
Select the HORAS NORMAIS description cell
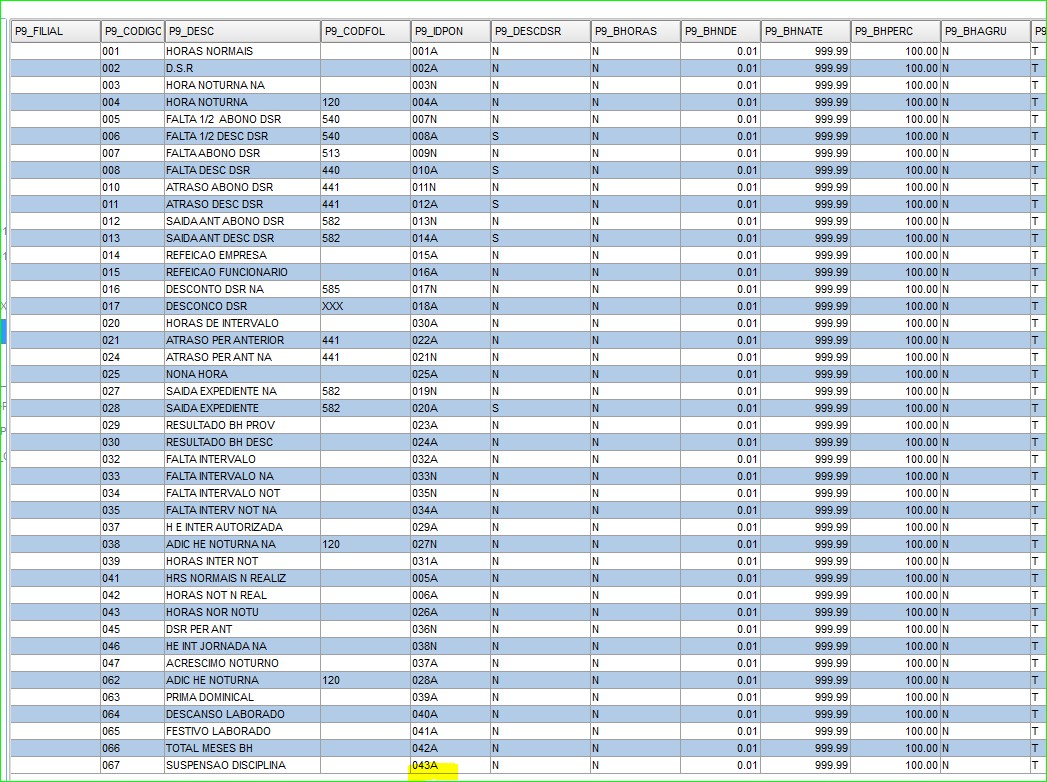click(242, 51)
